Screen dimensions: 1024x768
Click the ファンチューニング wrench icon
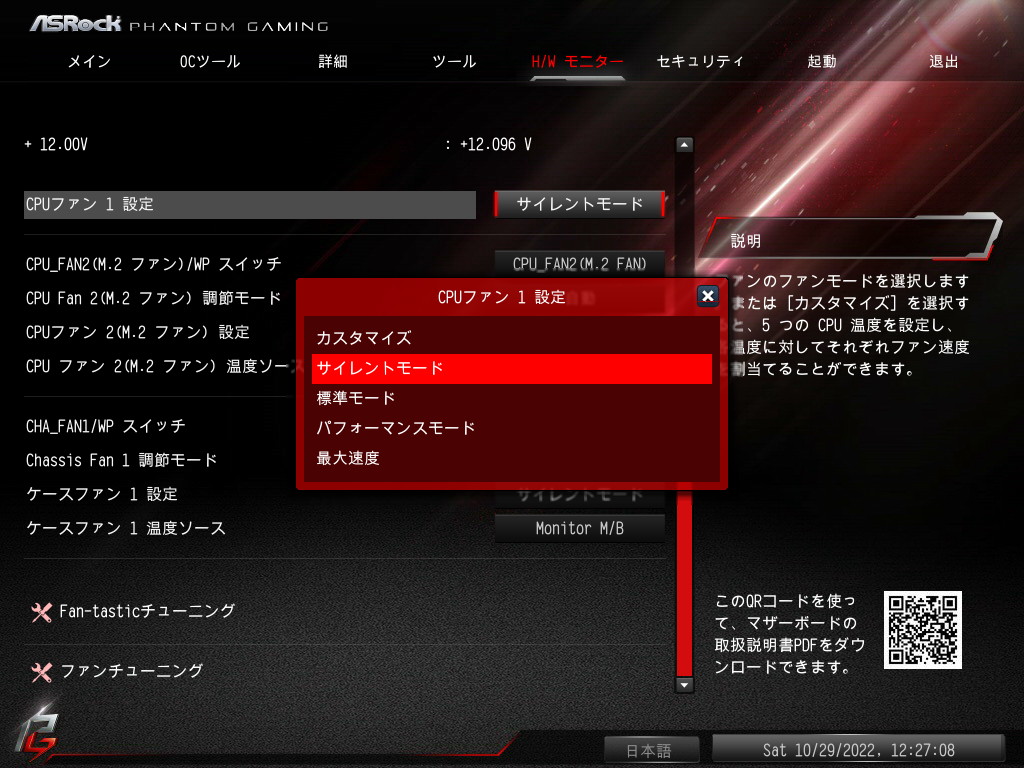pyautogui.click(x=42, y=671)
